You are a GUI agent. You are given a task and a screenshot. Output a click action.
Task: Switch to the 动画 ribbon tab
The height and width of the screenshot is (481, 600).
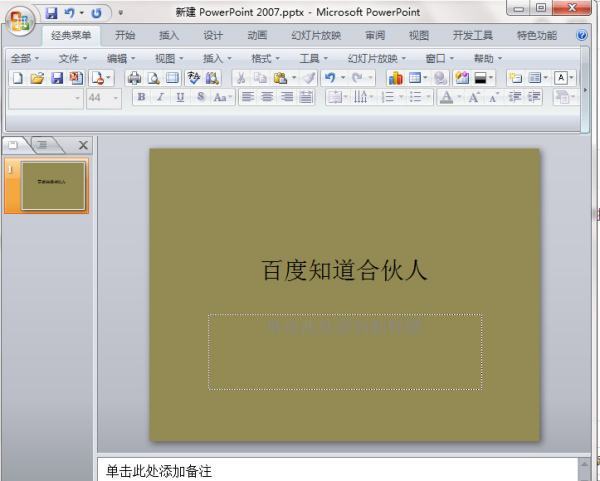pyautogui.click(x=257, y=36)
